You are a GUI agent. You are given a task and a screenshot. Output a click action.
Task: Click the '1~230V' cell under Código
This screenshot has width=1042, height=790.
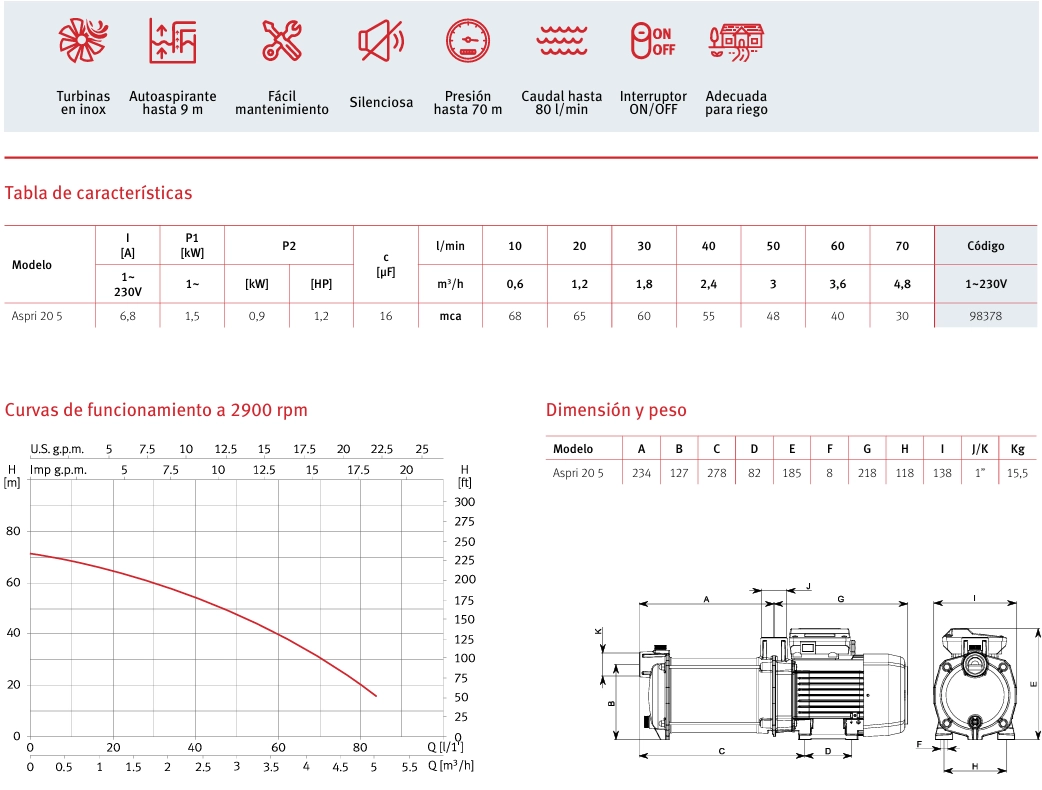coord(986,284)
